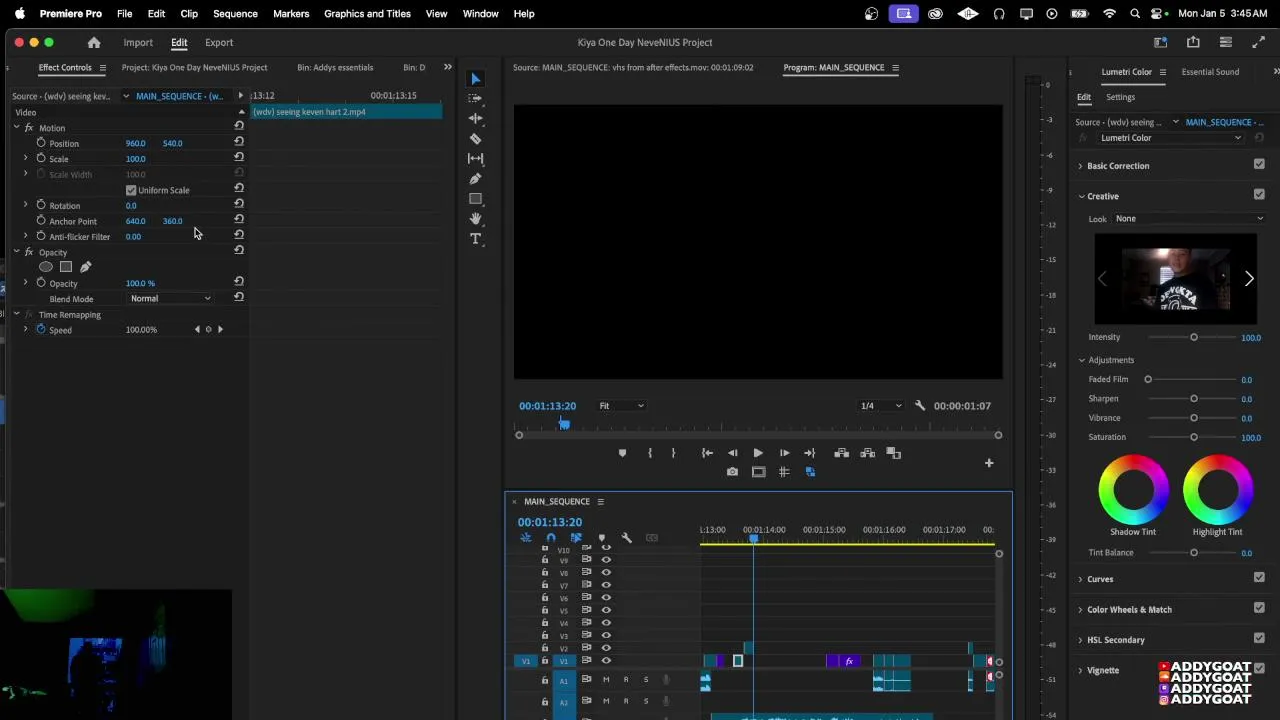Add a marker in Program monitor

(622, 453)
